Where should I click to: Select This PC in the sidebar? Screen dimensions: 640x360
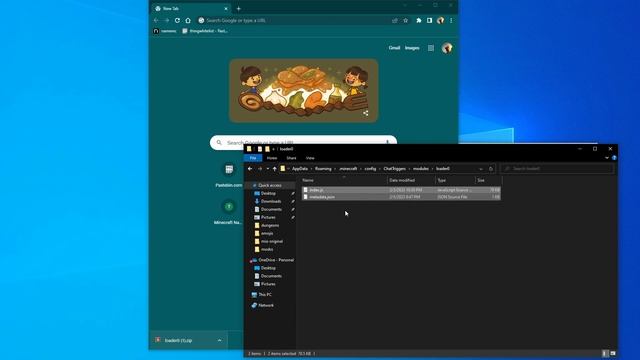coord(265,295)
